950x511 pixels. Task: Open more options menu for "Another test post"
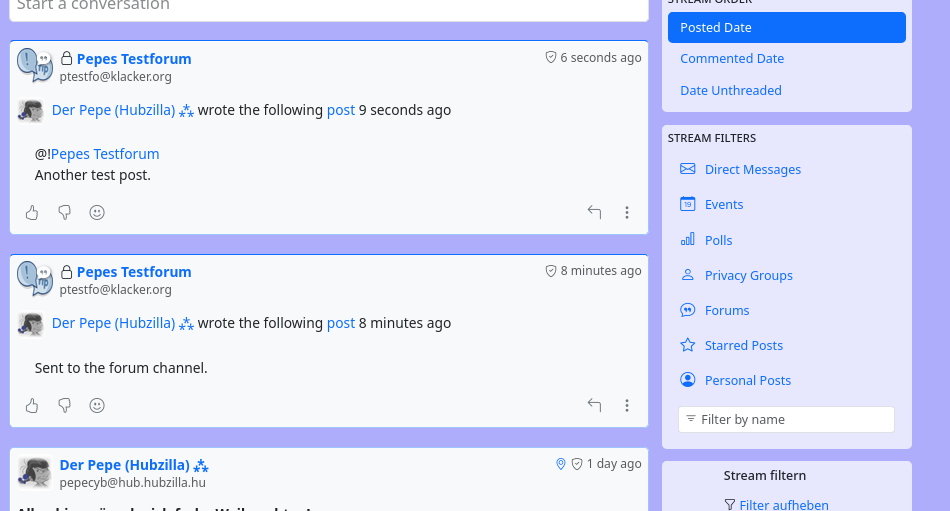tap(627, 212)
